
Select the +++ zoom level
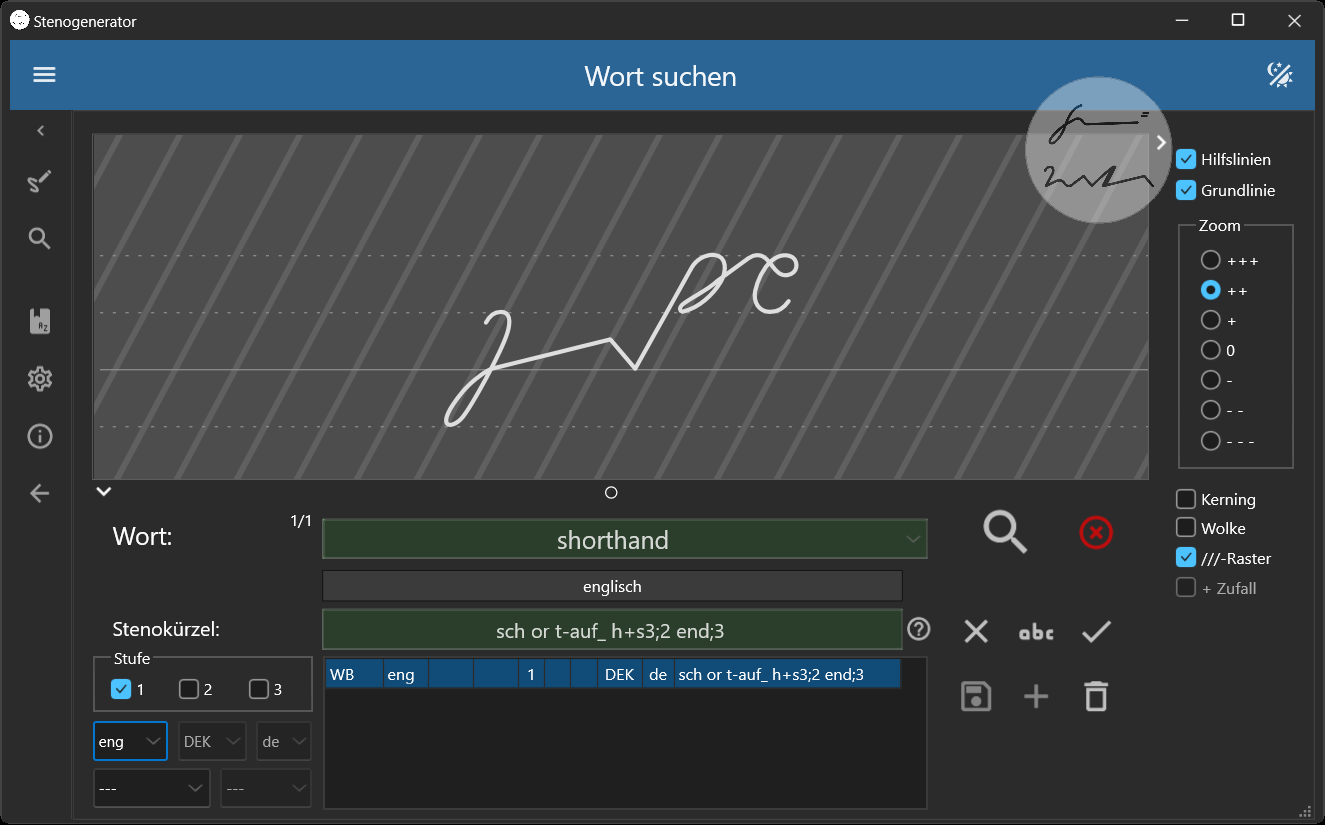(x=1209, y=260)
